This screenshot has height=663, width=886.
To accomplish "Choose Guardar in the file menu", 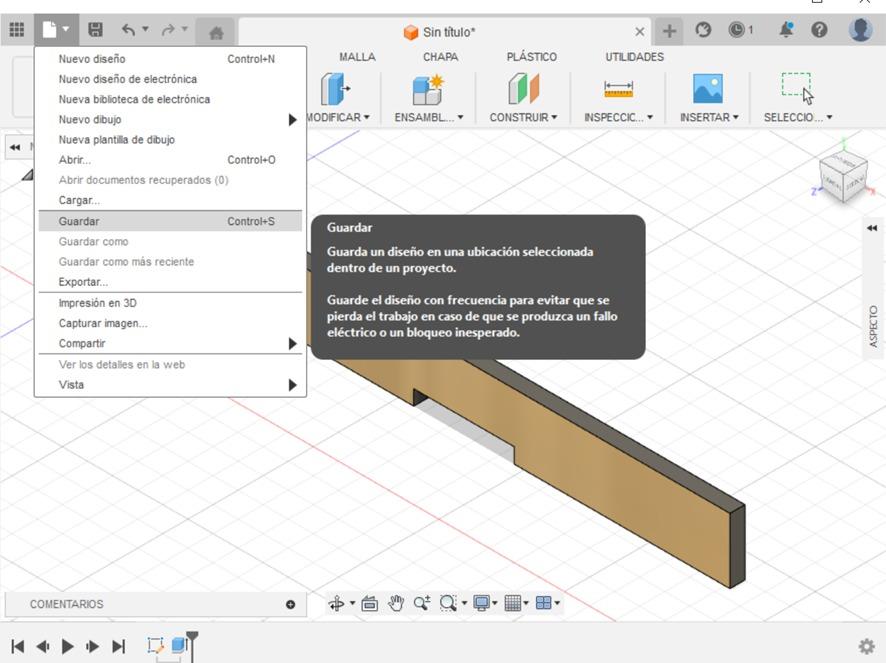I will 170,221.
